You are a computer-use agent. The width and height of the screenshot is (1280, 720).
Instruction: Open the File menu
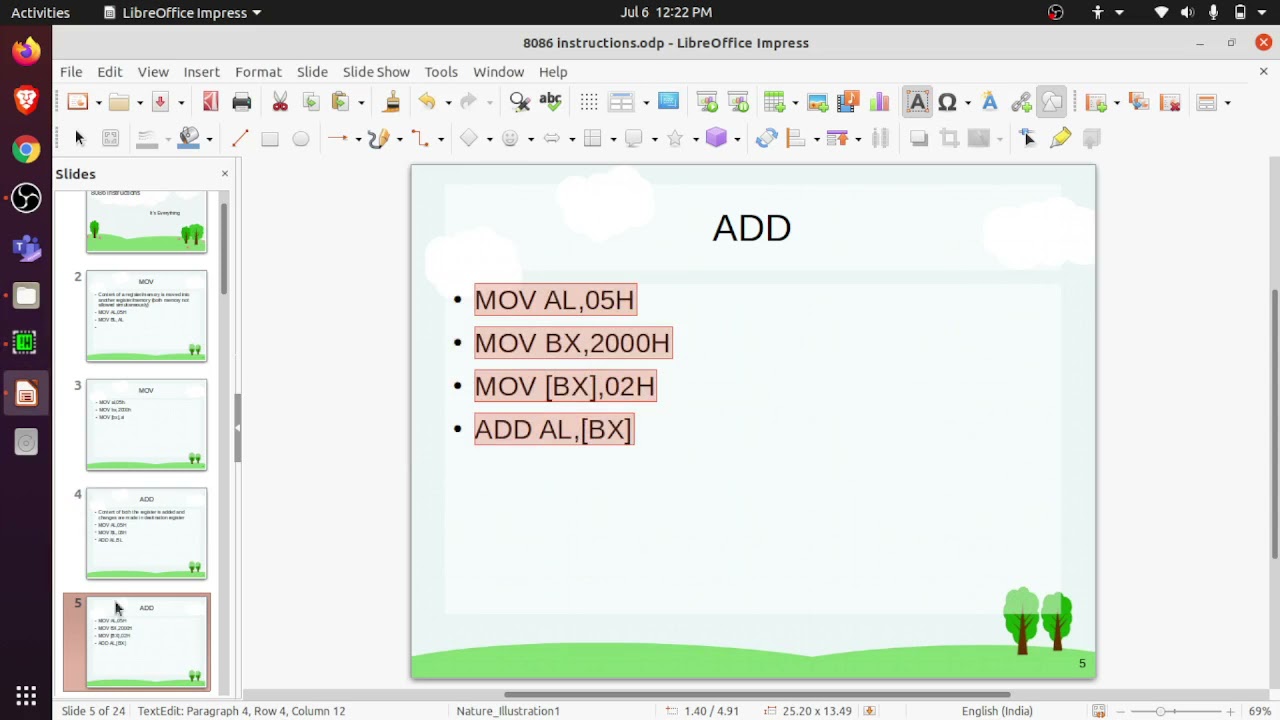[71, 72]
